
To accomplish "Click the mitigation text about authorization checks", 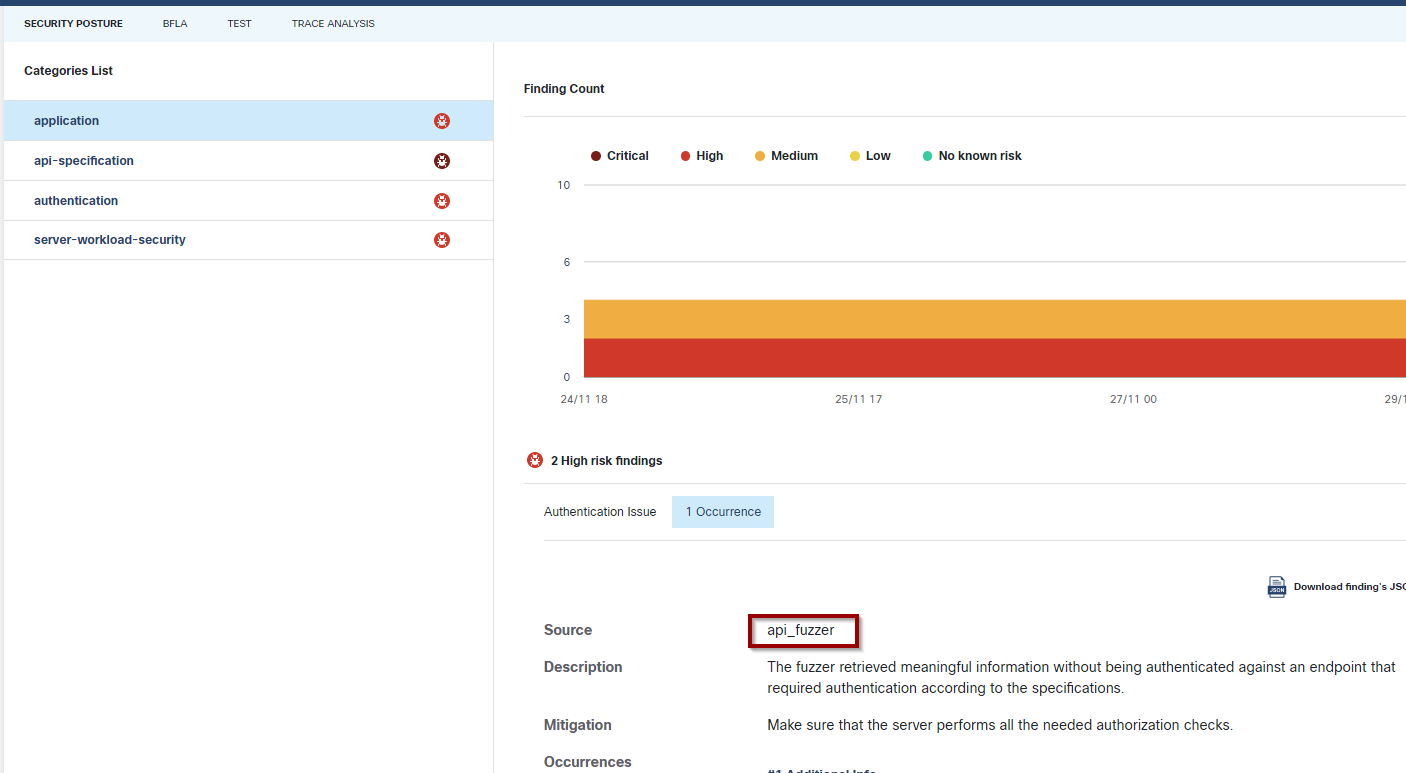I will click(x=1000, y=725).
